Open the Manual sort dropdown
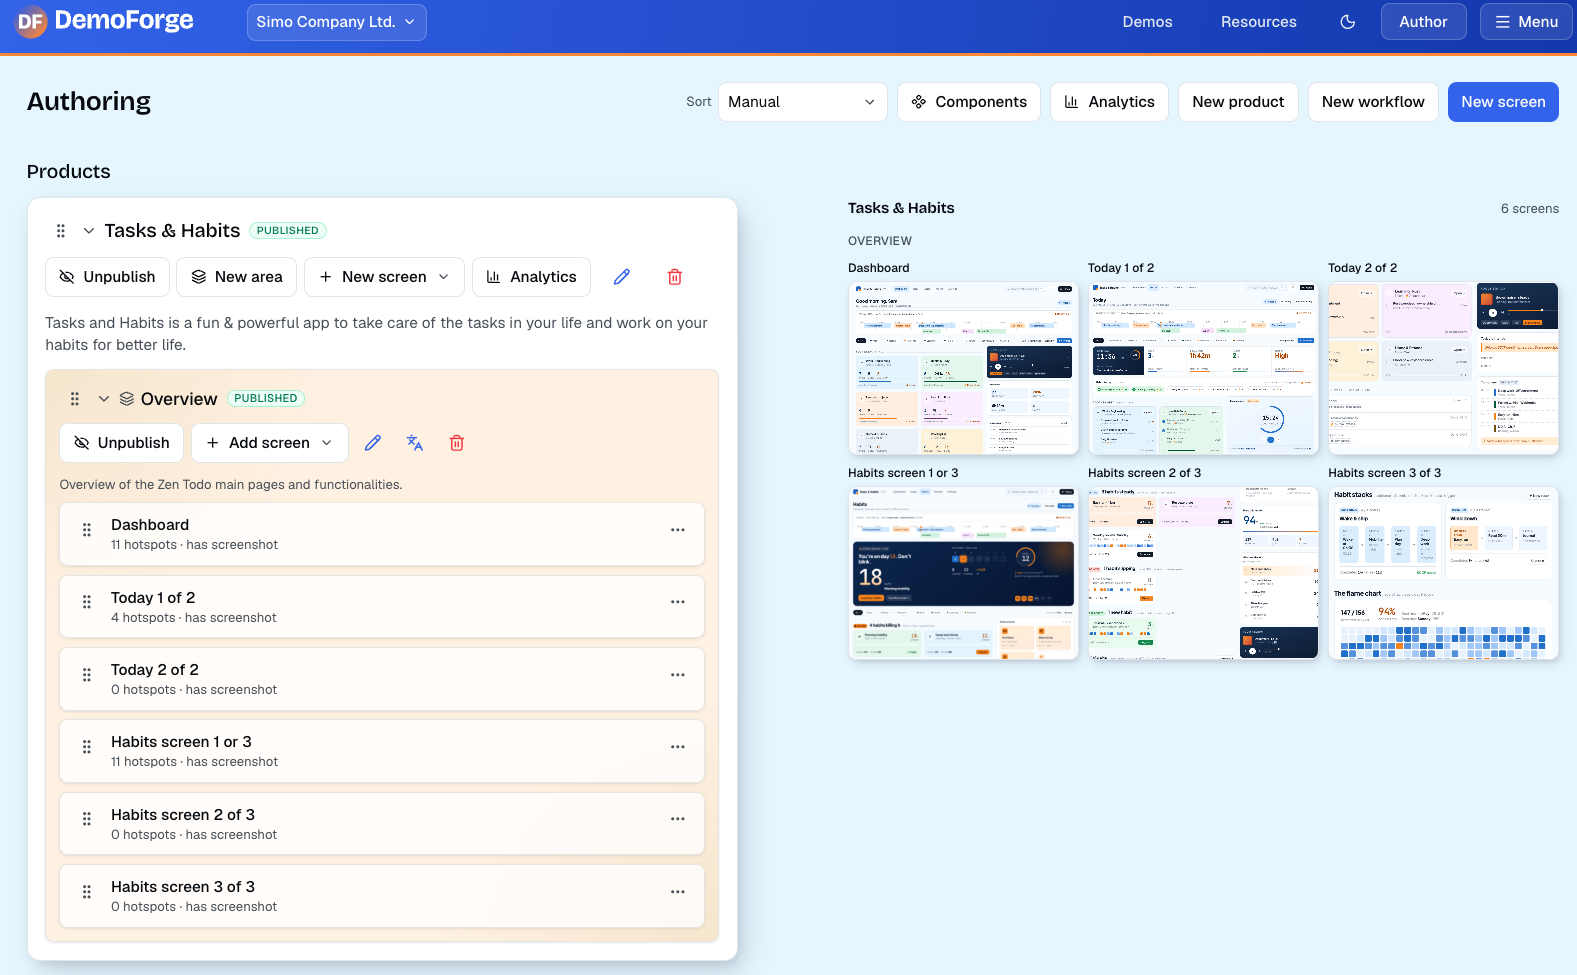Screen dimensions: 1577x975 click(x=802, y=102)
